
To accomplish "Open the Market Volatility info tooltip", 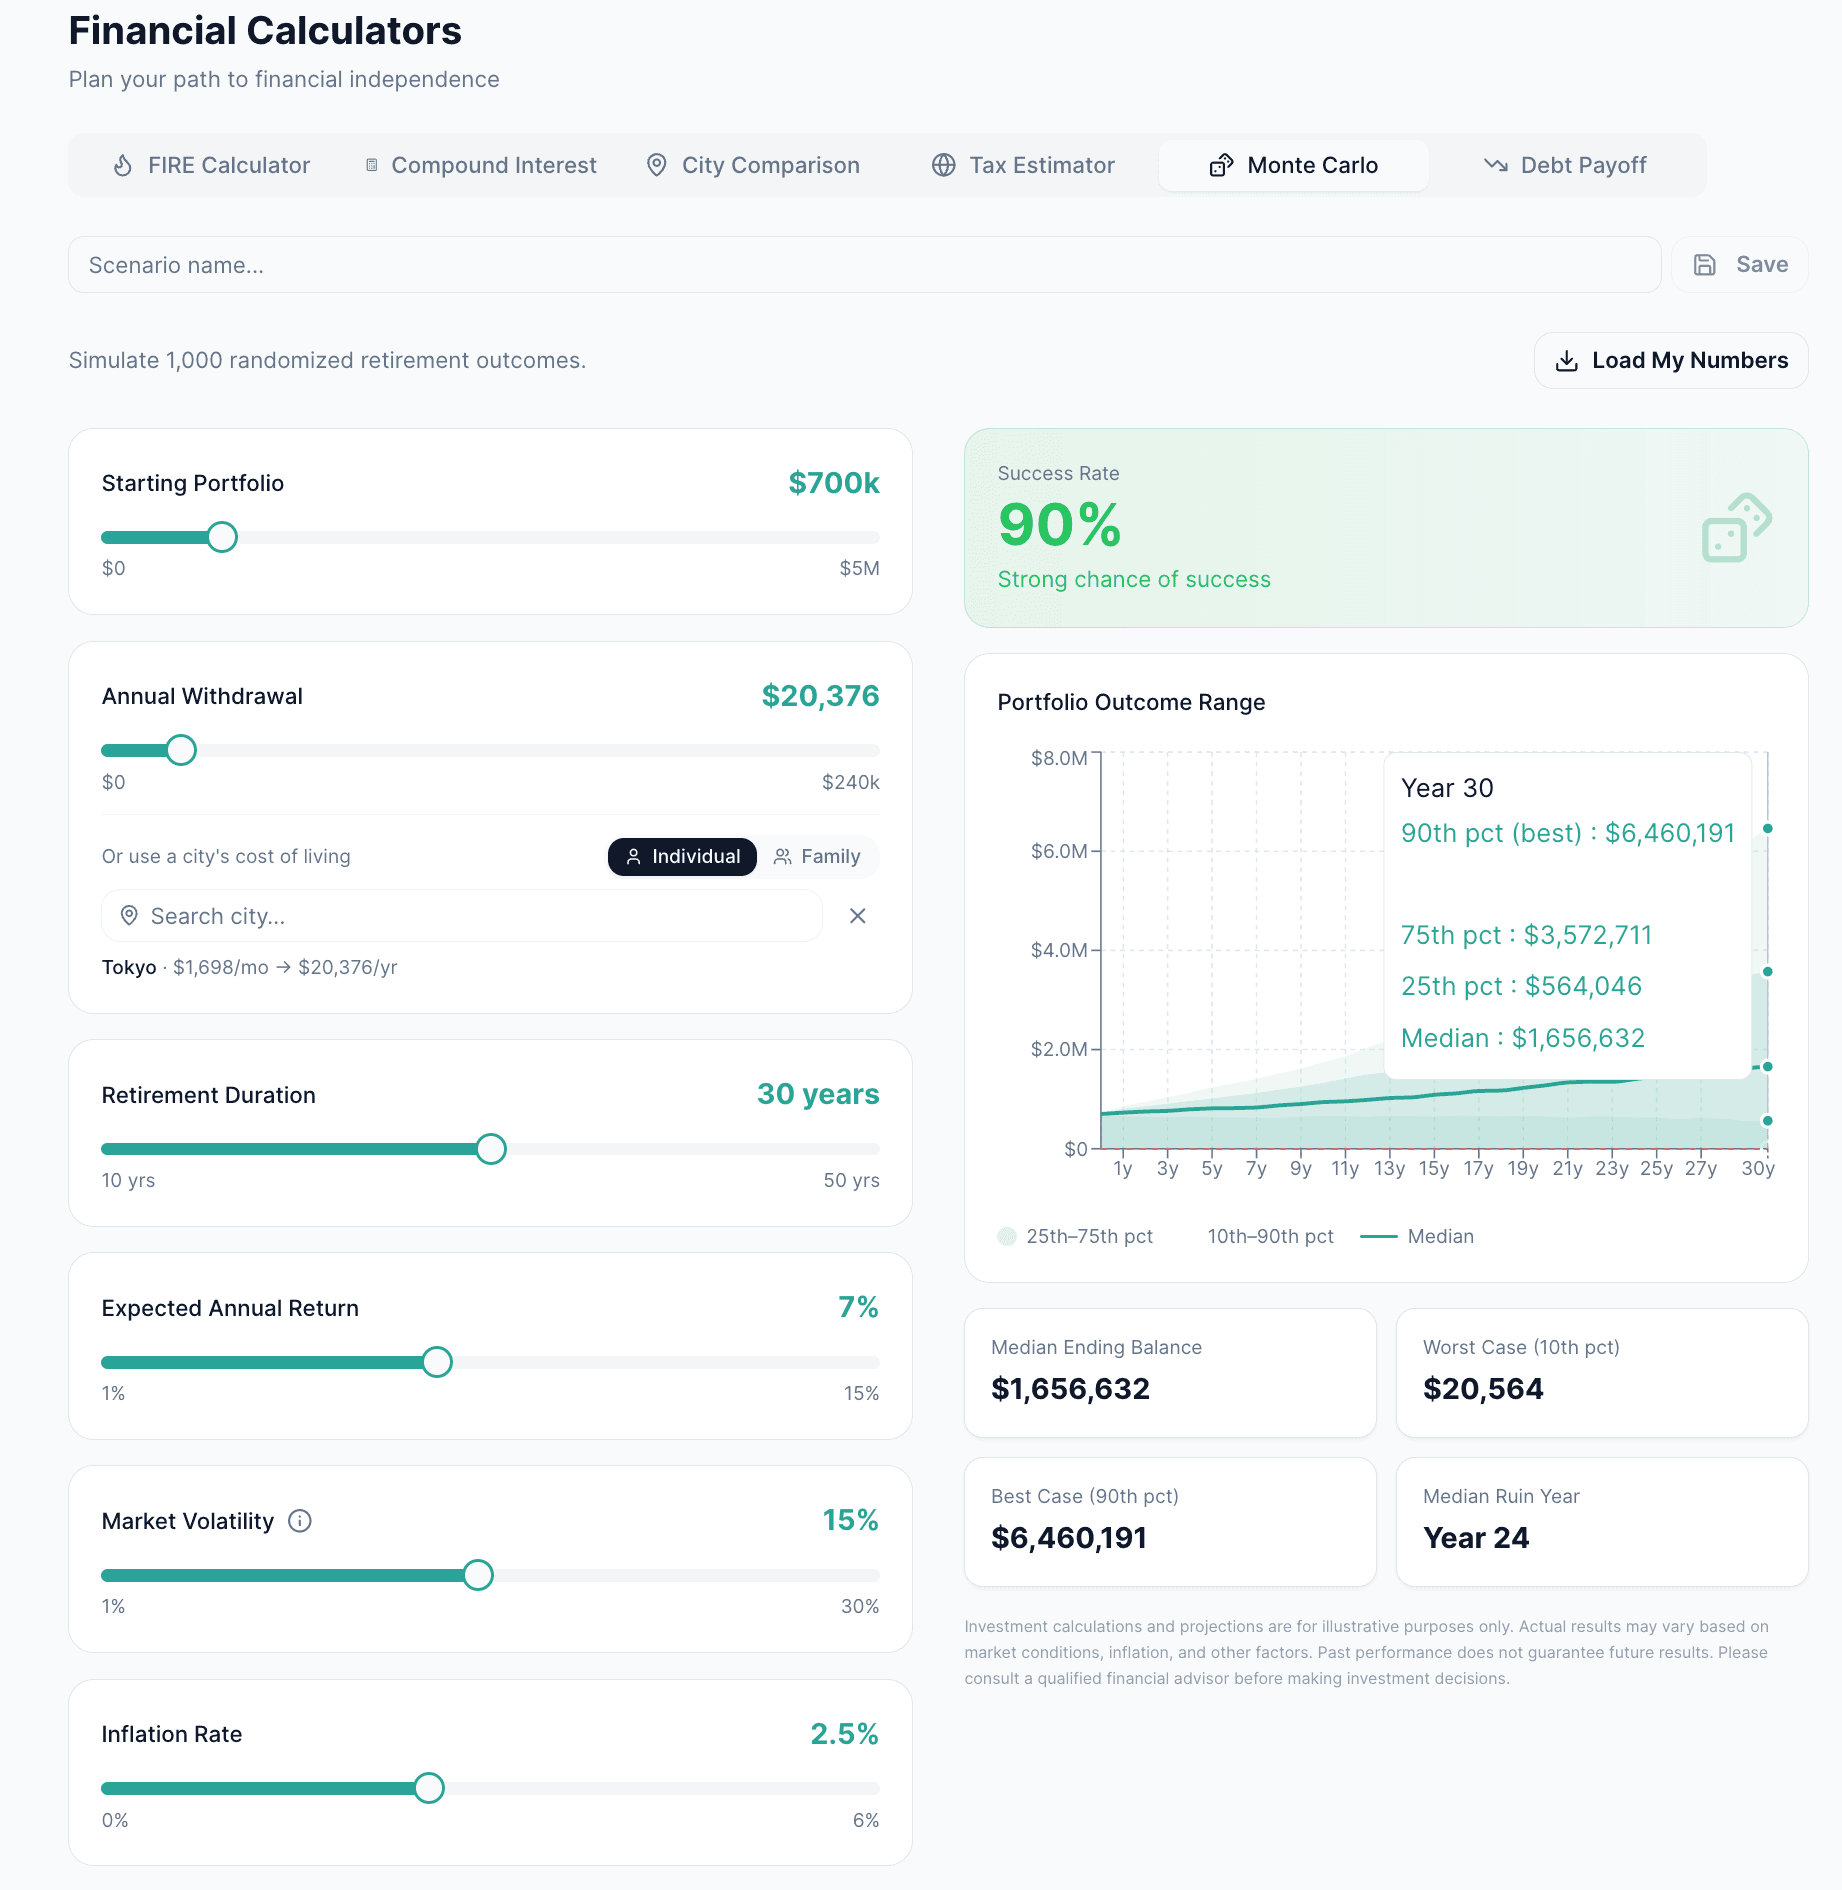I will 298,1521.
